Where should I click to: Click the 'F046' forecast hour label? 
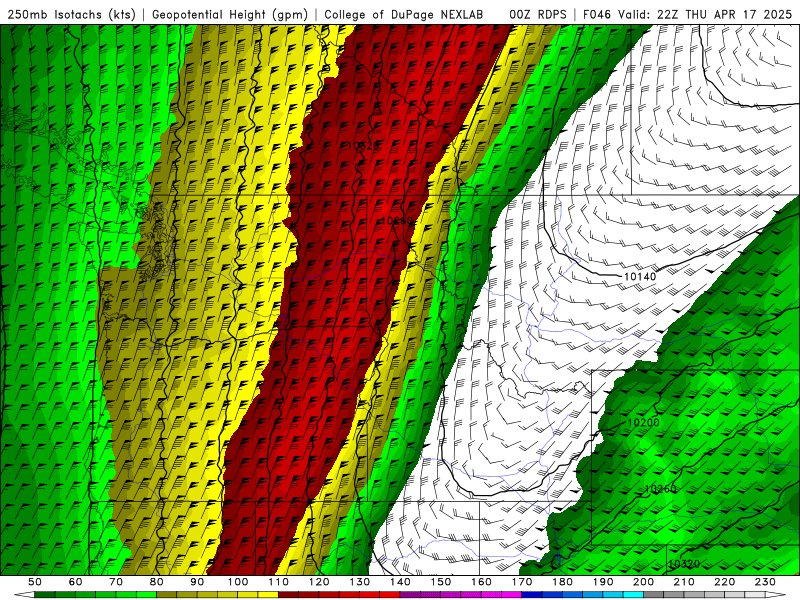click(596, 14)
